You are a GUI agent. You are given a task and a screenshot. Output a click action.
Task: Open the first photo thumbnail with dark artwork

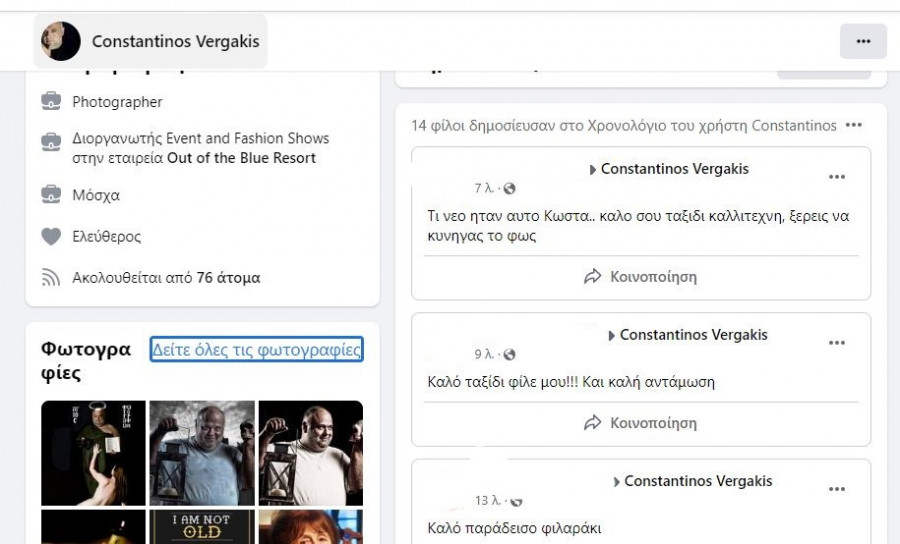click(x=93, y=453)
